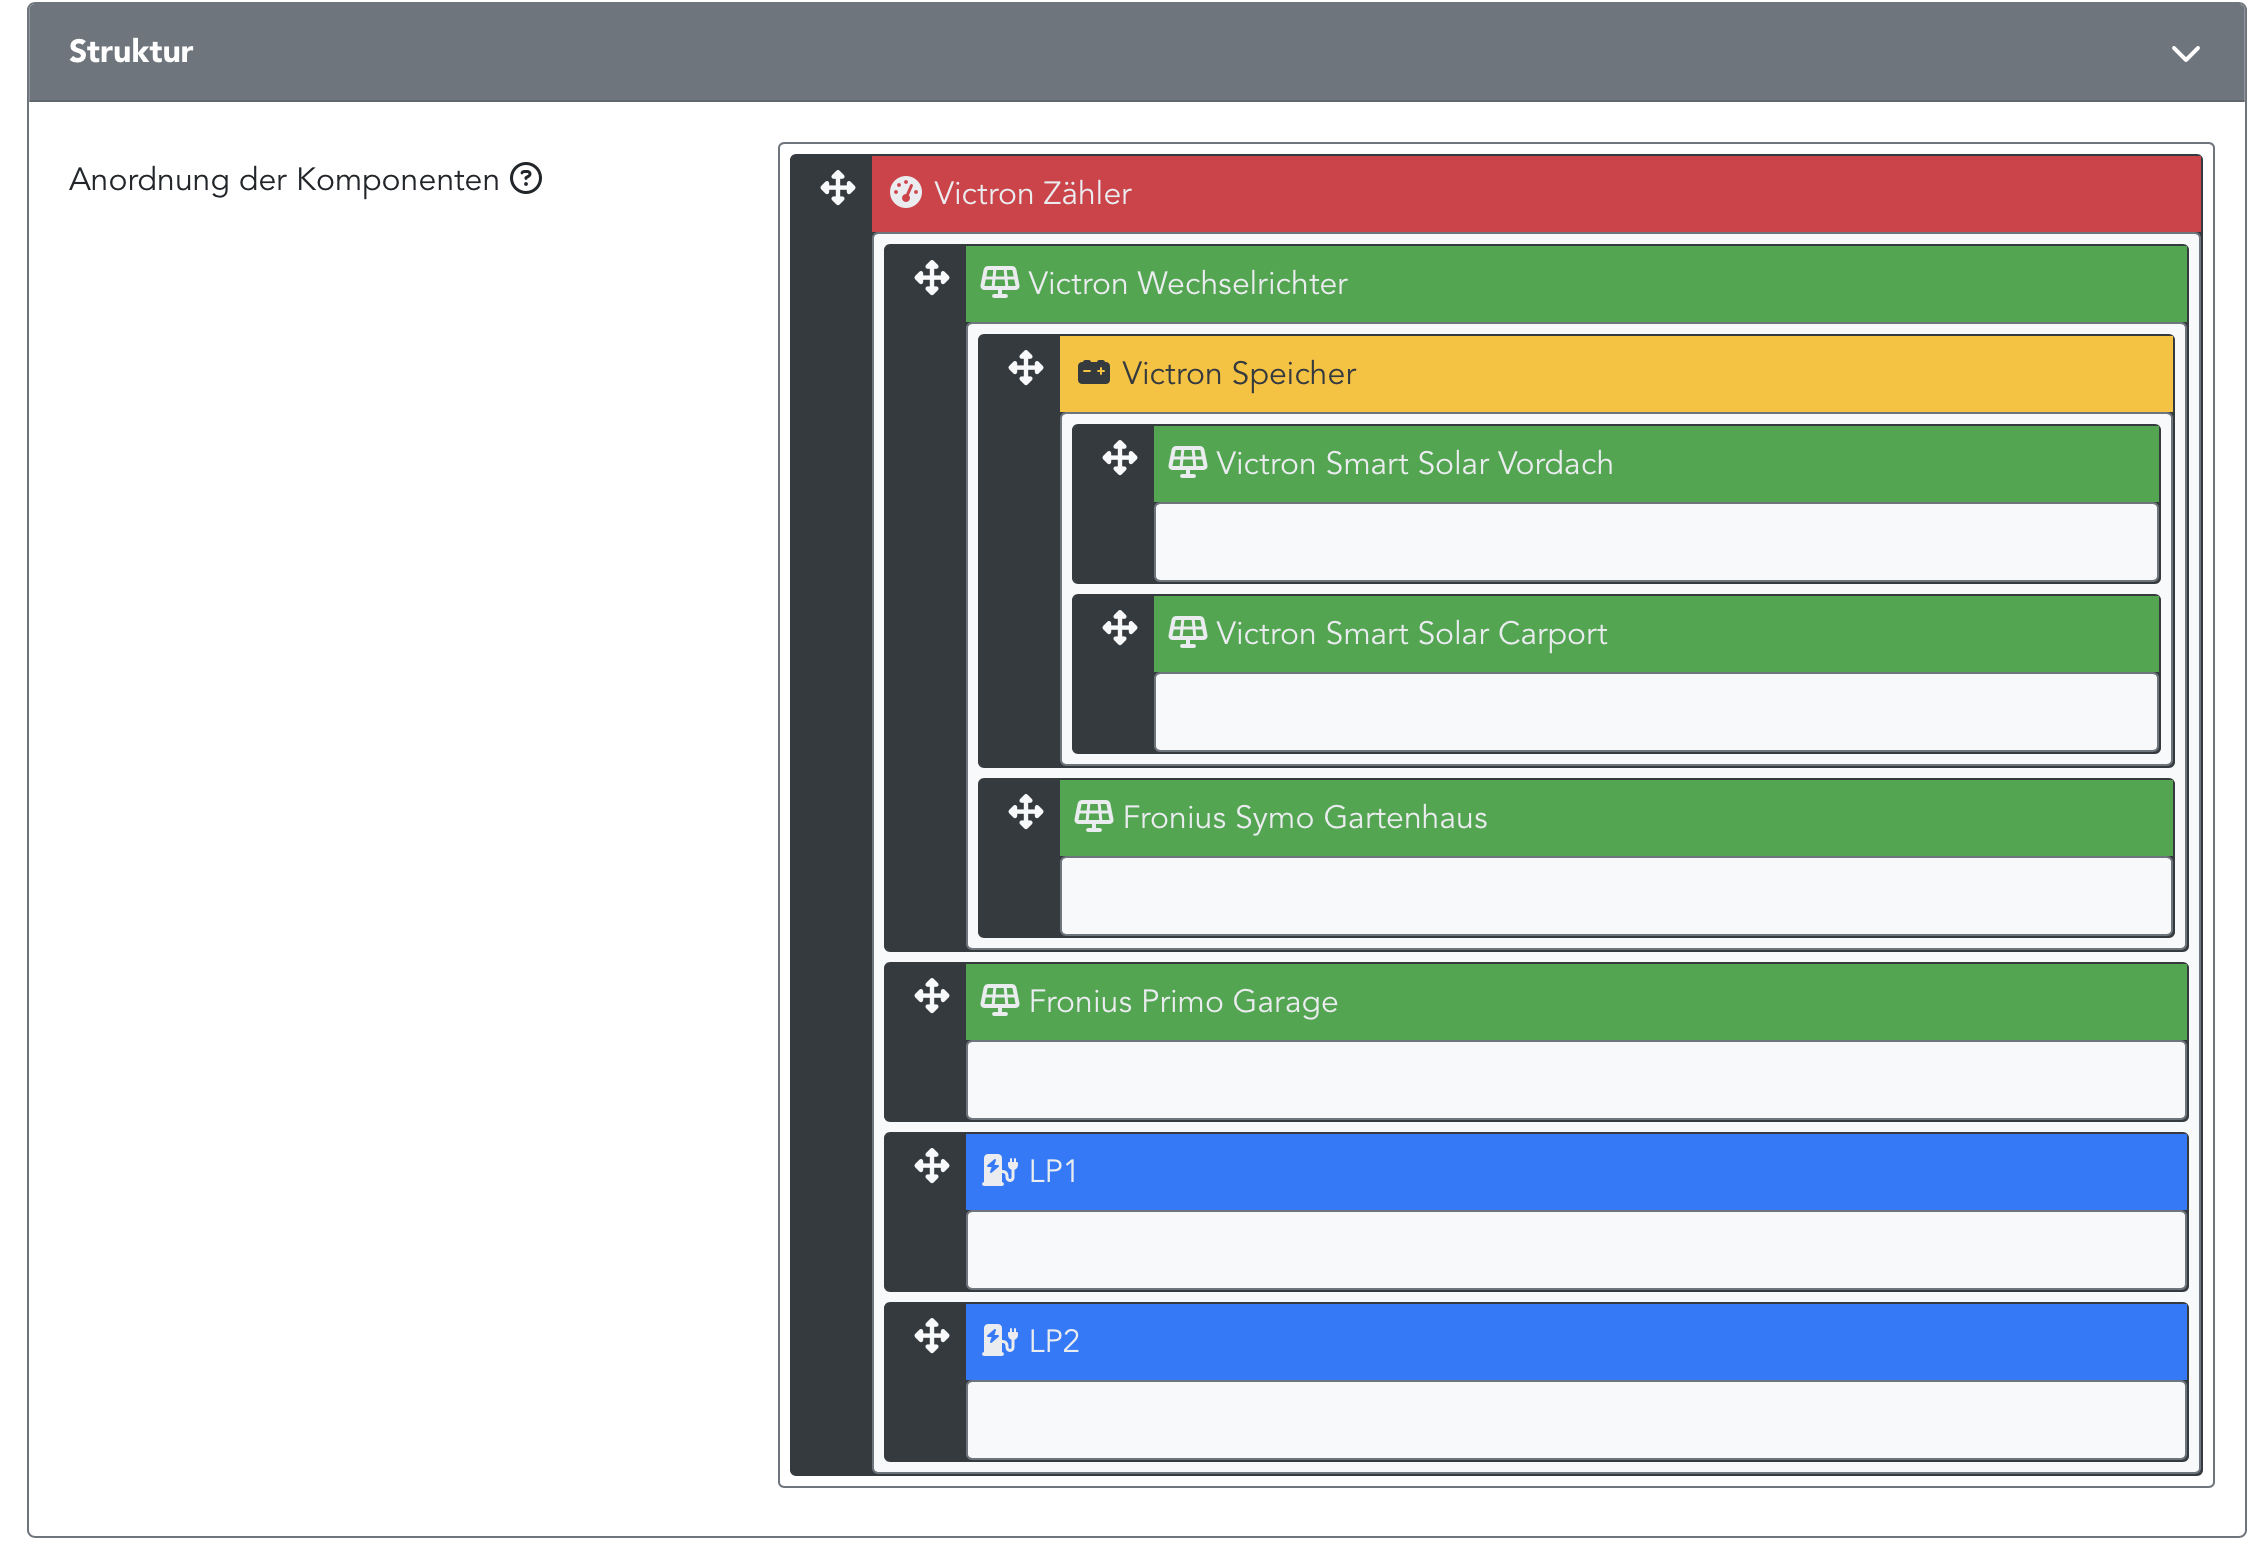Click empty child area under Fronius Symo Gartenhaus
Viewport: 2260px width, 1552px height.
pyautogui.click(x=1615, y=896)
